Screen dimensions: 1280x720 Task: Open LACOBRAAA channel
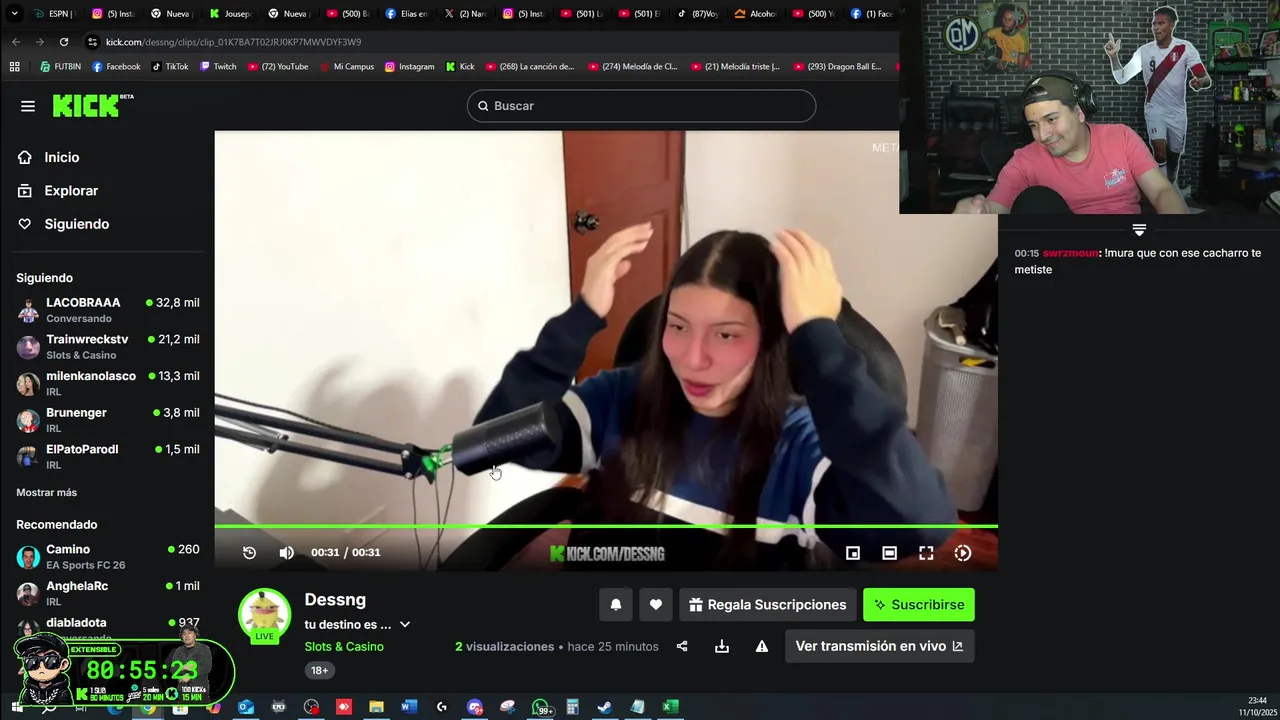coord(107,310)
